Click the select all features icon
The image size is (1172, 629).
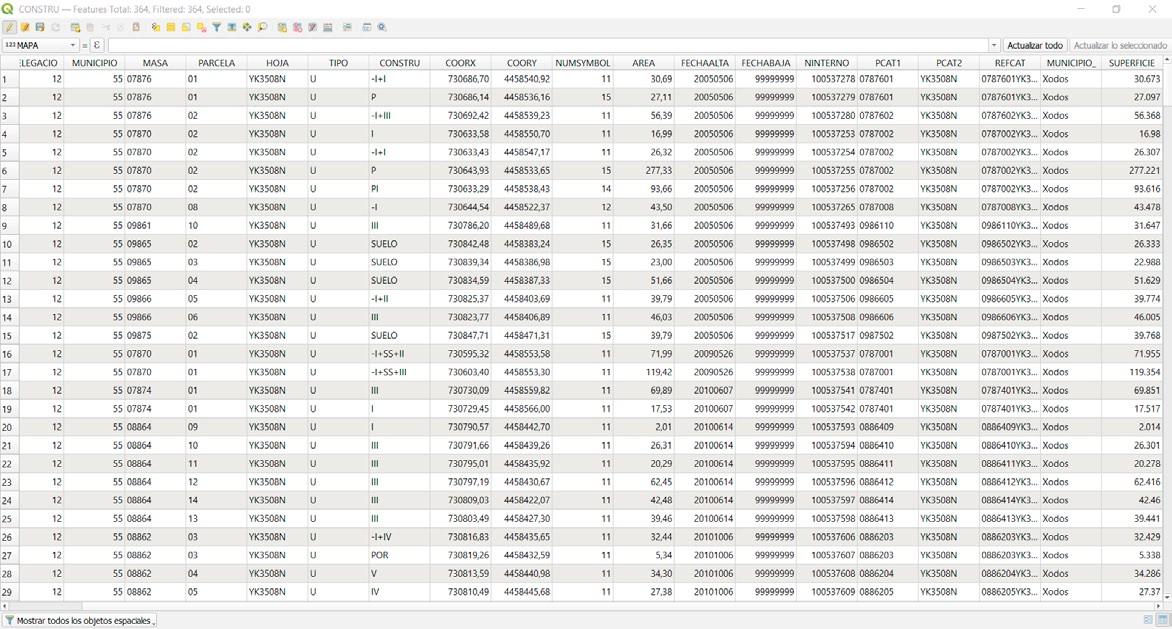[170, 27]
